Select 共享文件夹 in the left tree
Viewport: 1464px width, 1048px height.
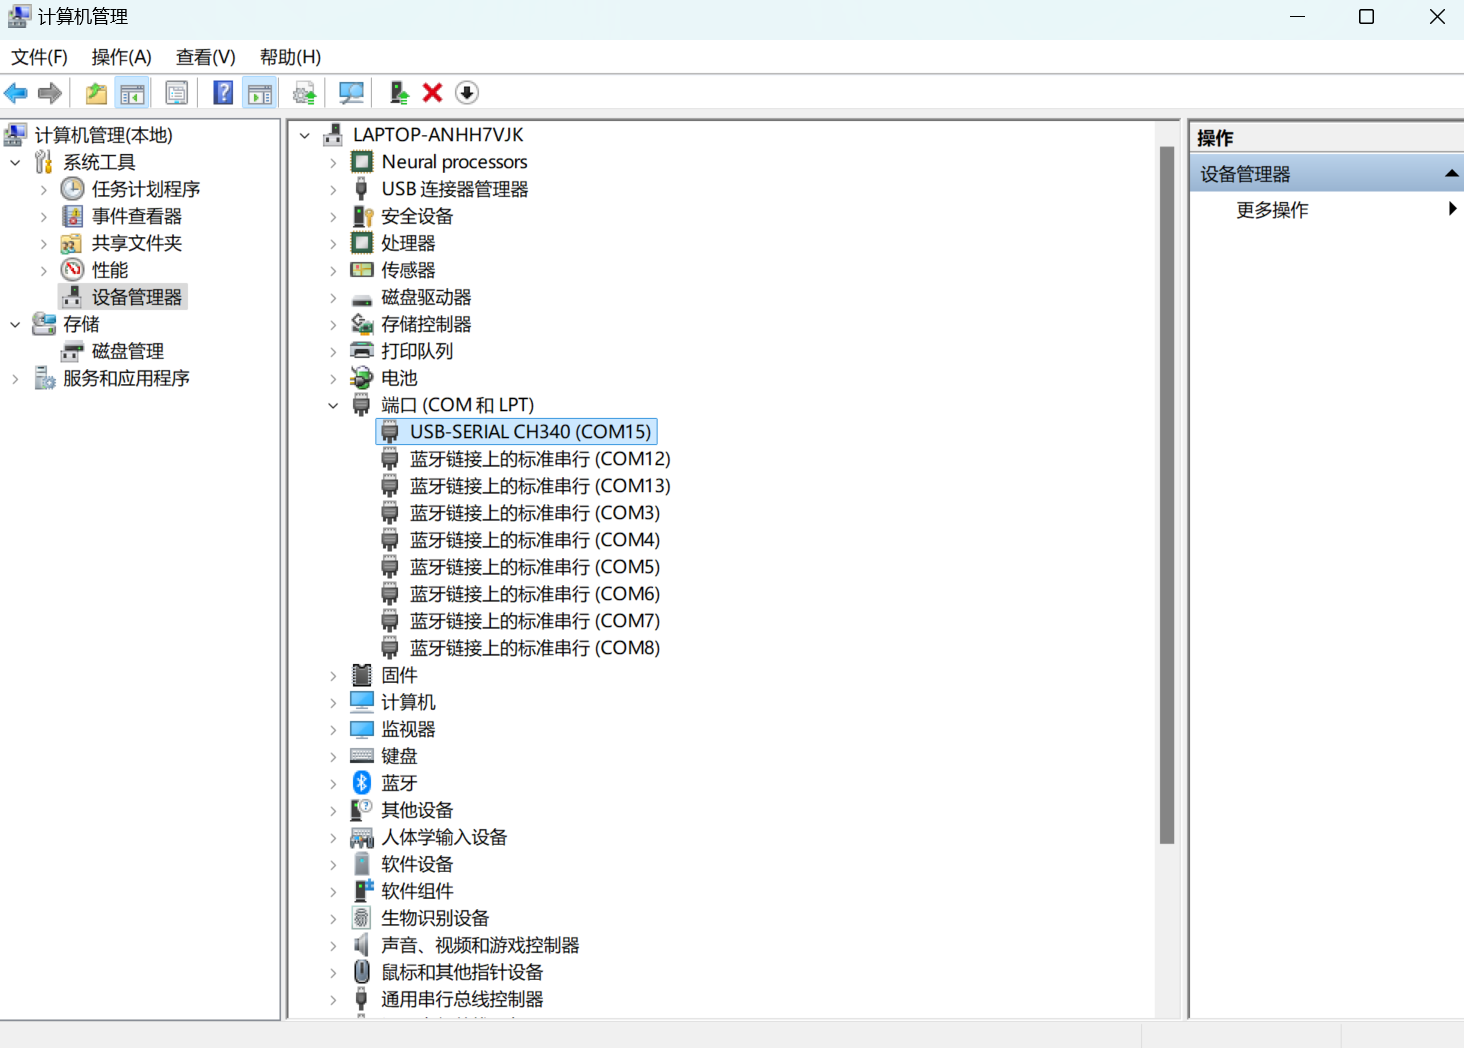coord(137,243)
